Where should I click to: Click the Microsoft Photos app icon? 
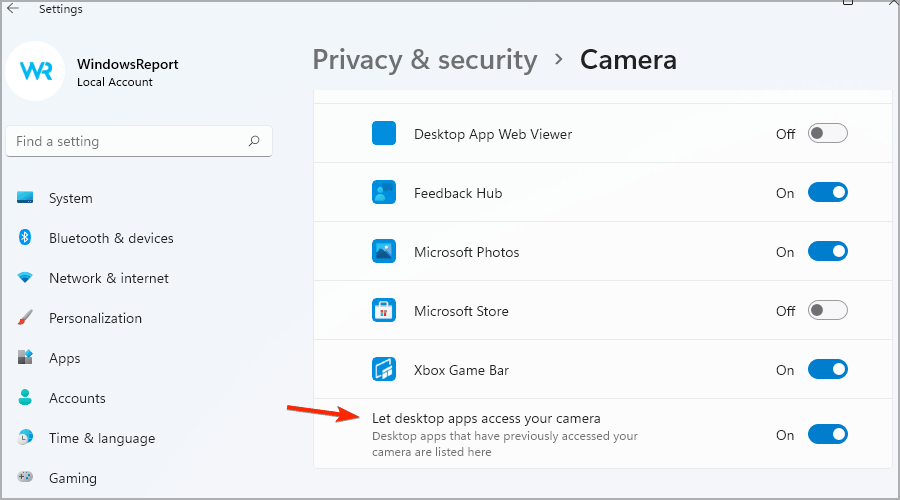383,251
